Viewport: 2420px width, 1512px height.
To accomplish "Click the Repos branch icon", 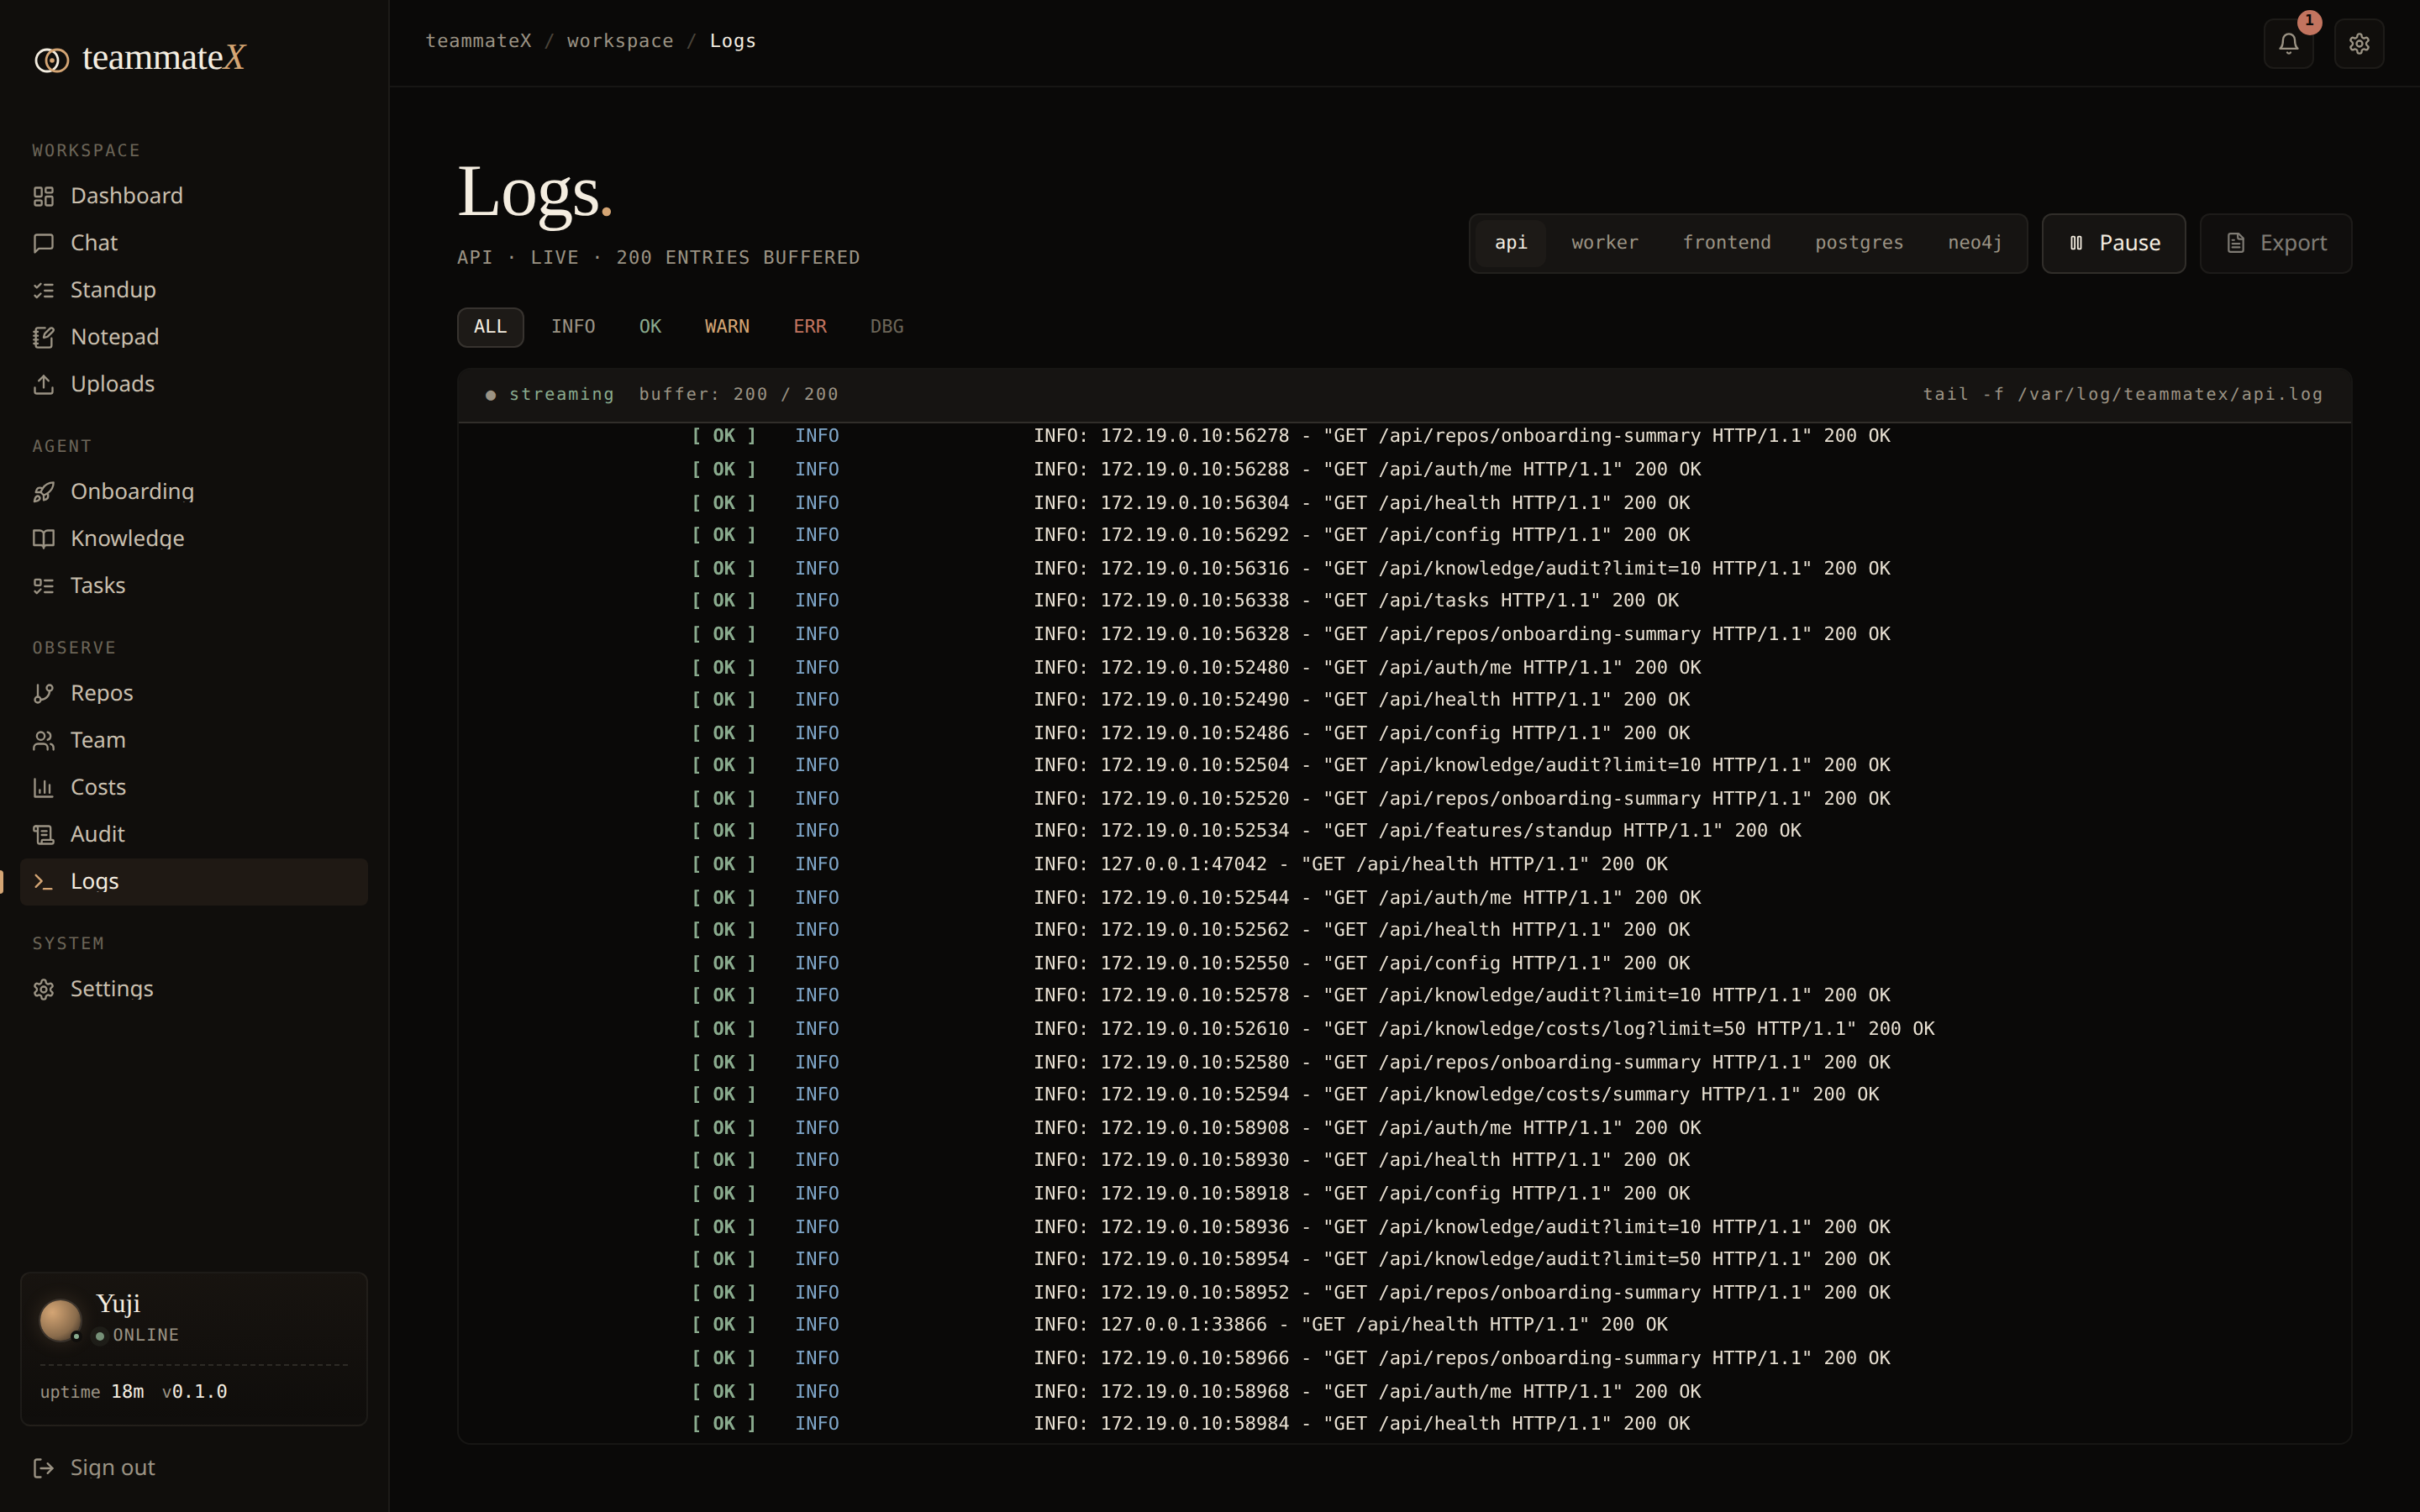I will click(x=43, y=693).
